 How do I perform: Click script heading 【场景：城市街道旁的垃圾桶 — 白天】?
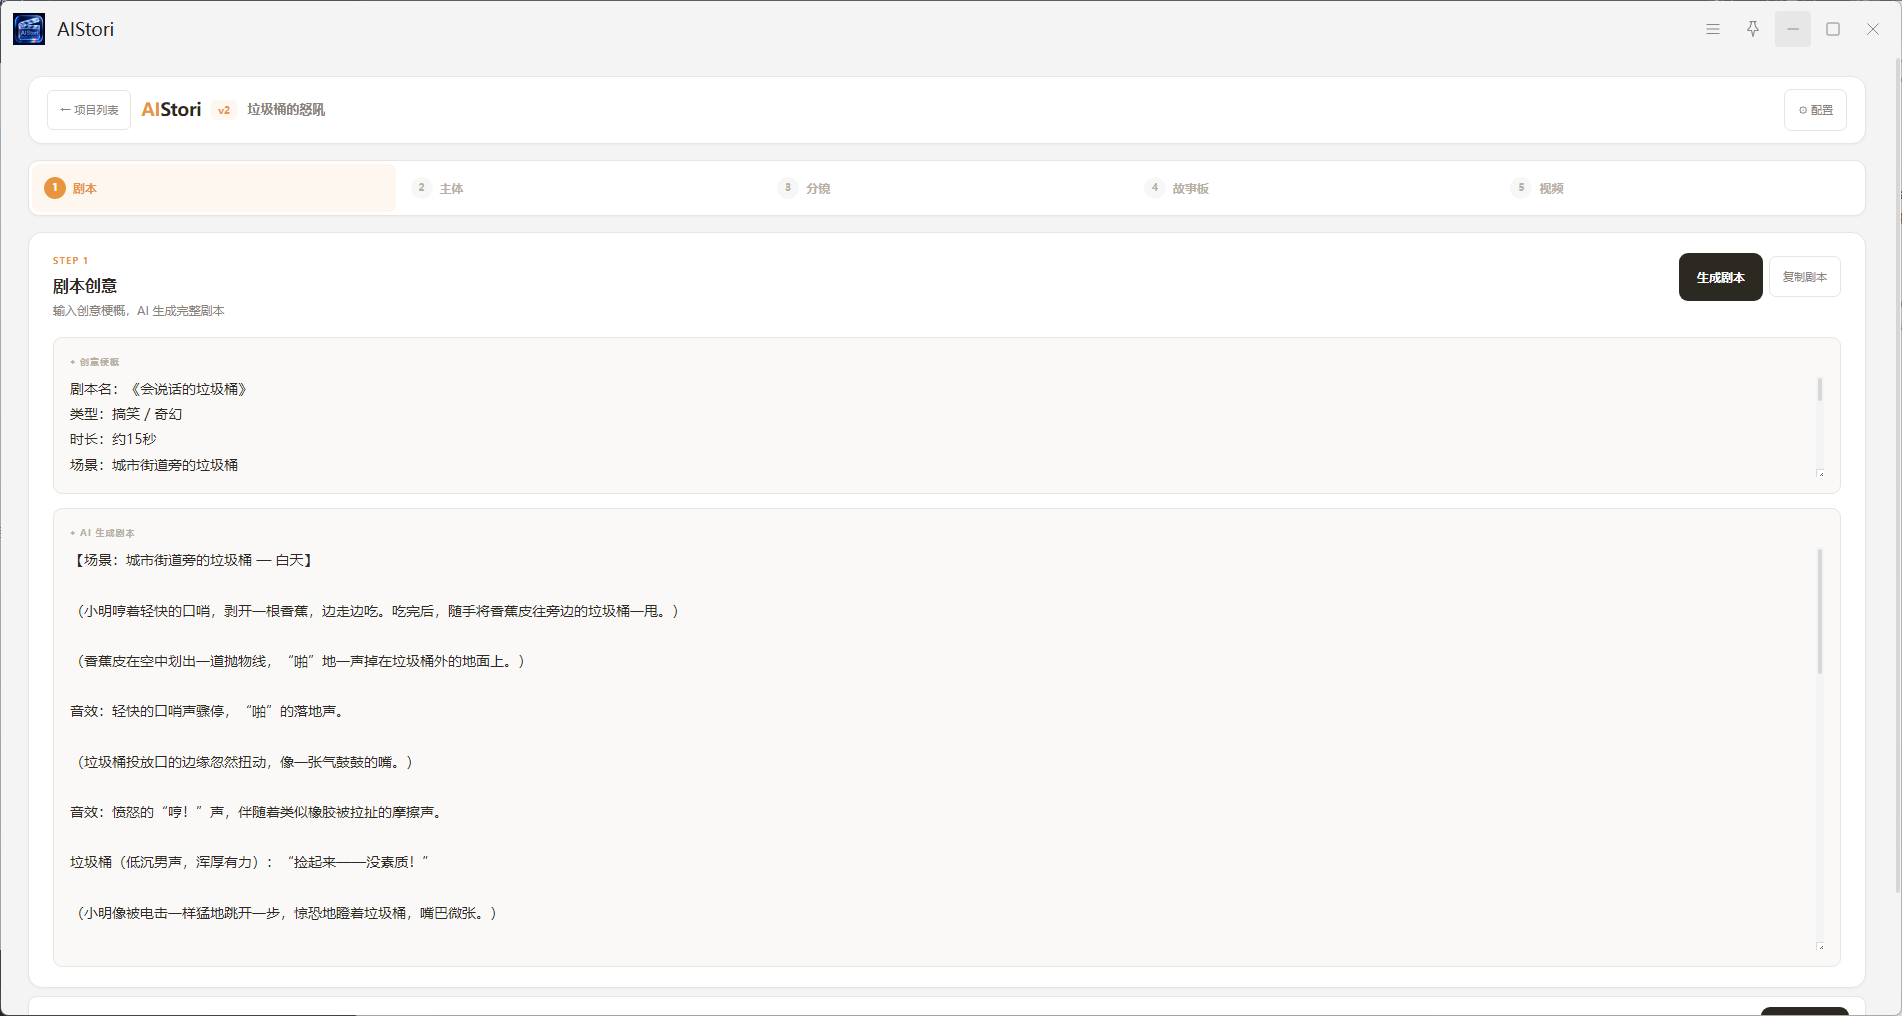point(194,560)
